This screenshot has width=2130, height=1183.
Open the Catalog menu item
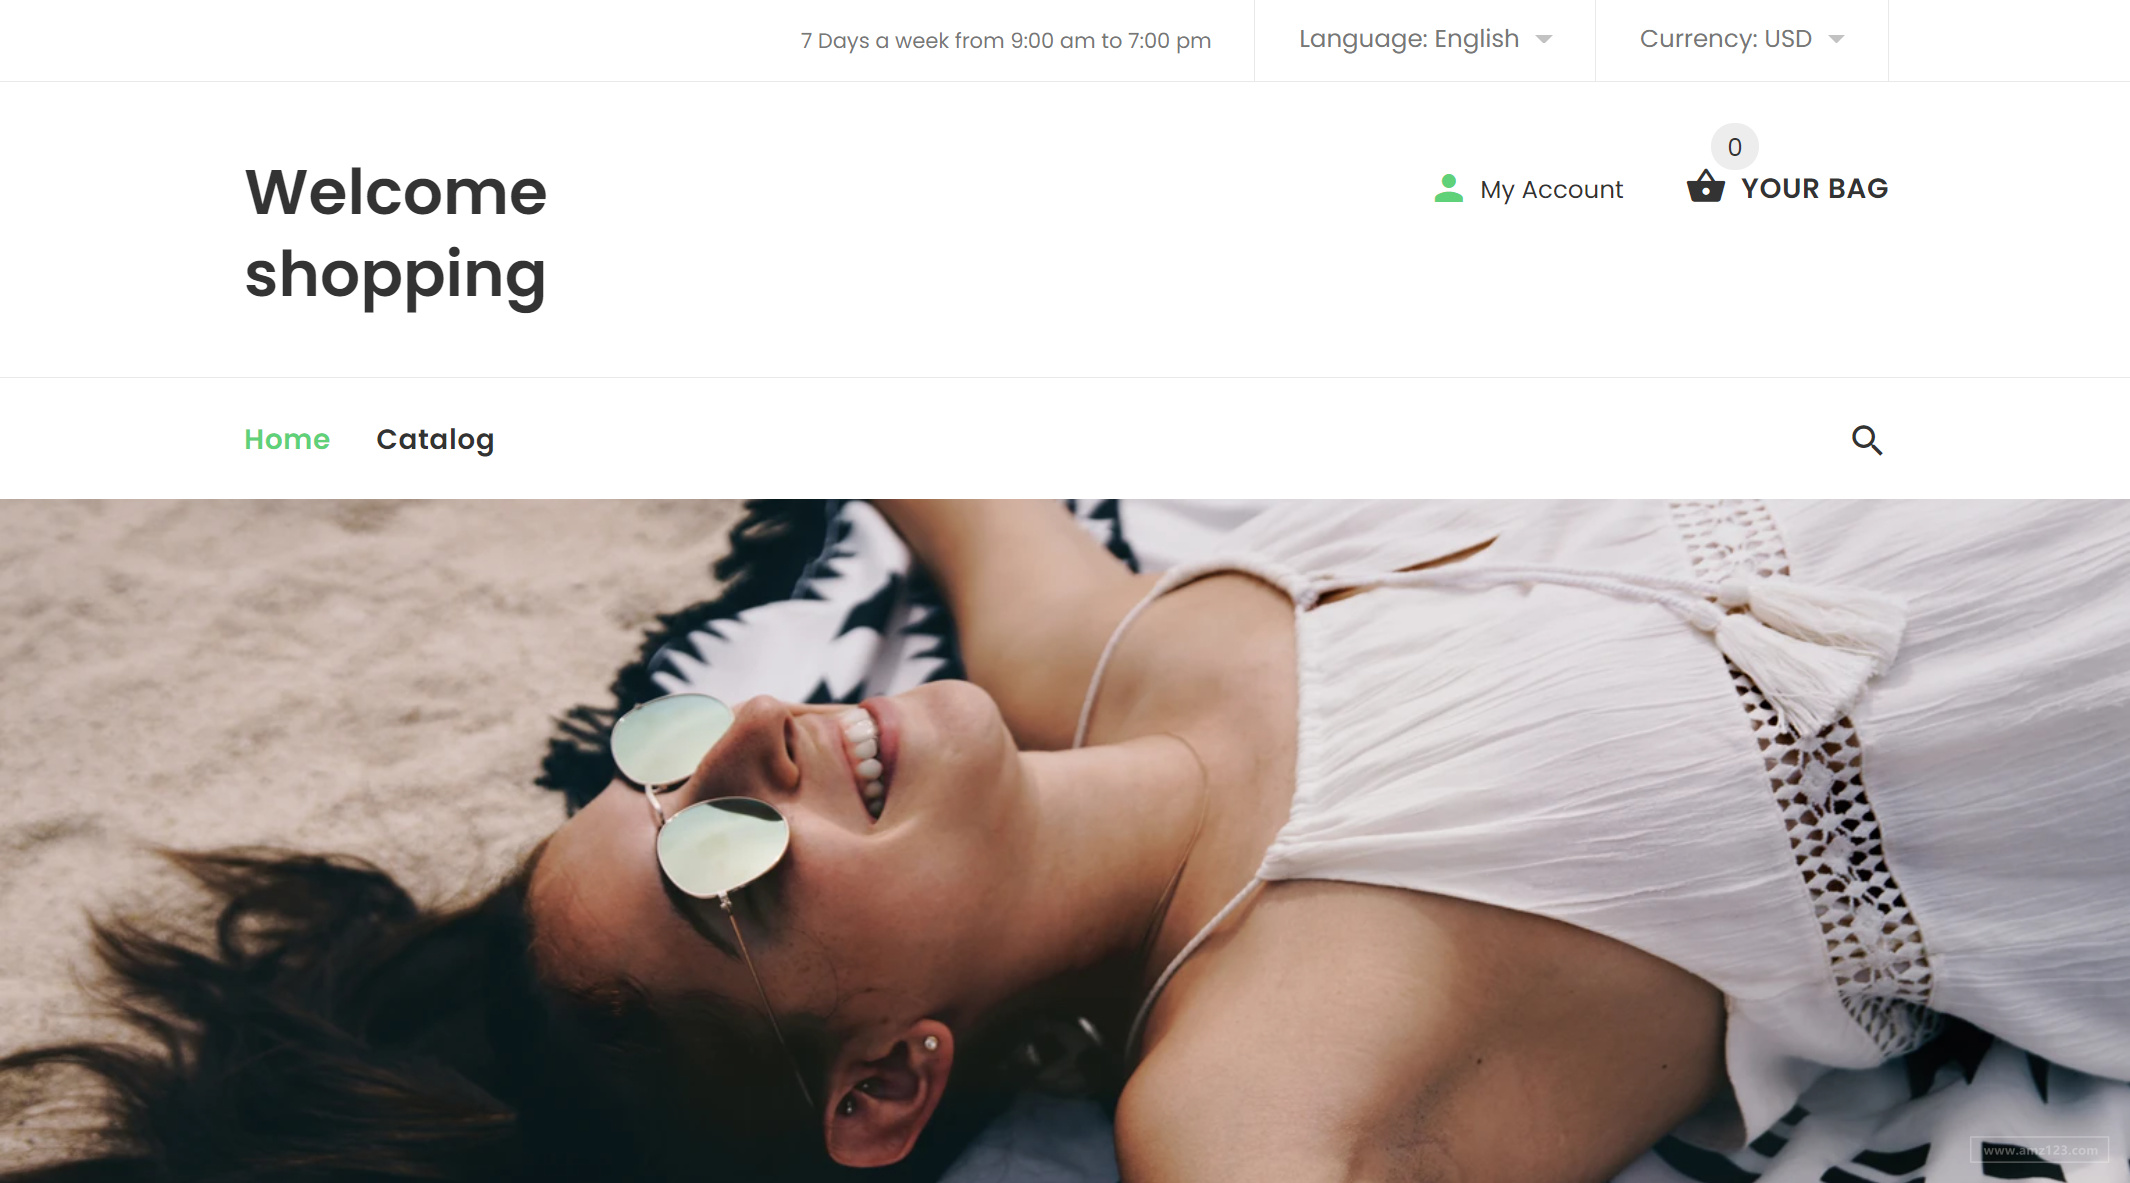coord(435,440)
